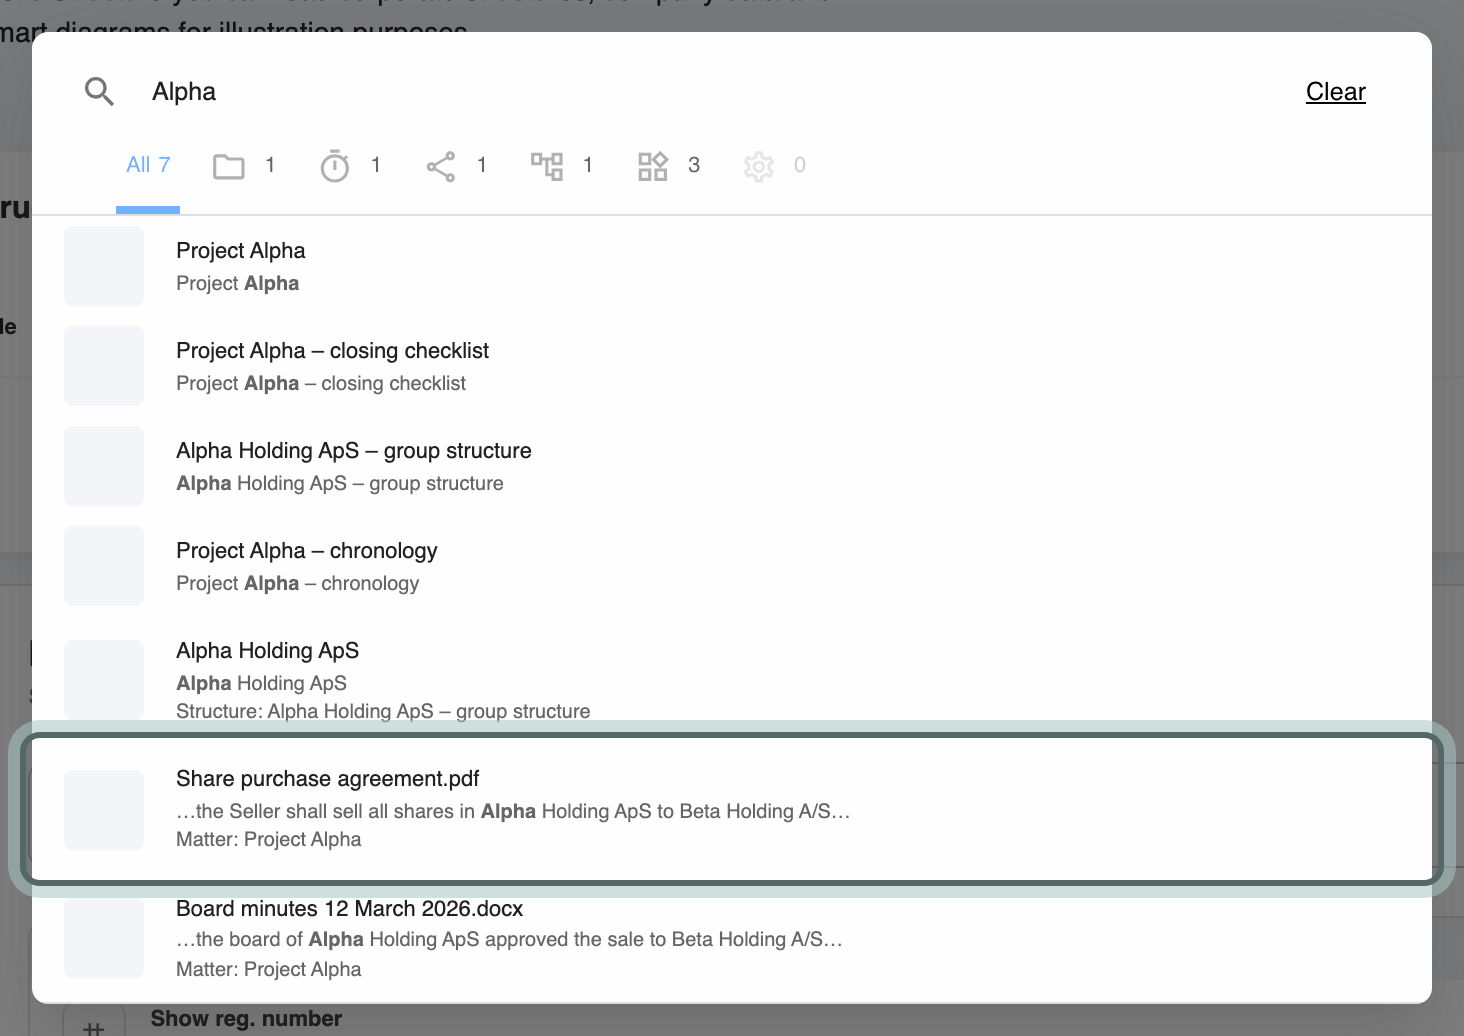Filter results using the folder icon tab
Screen dimensions: 1464x1036
click(244, 166)
